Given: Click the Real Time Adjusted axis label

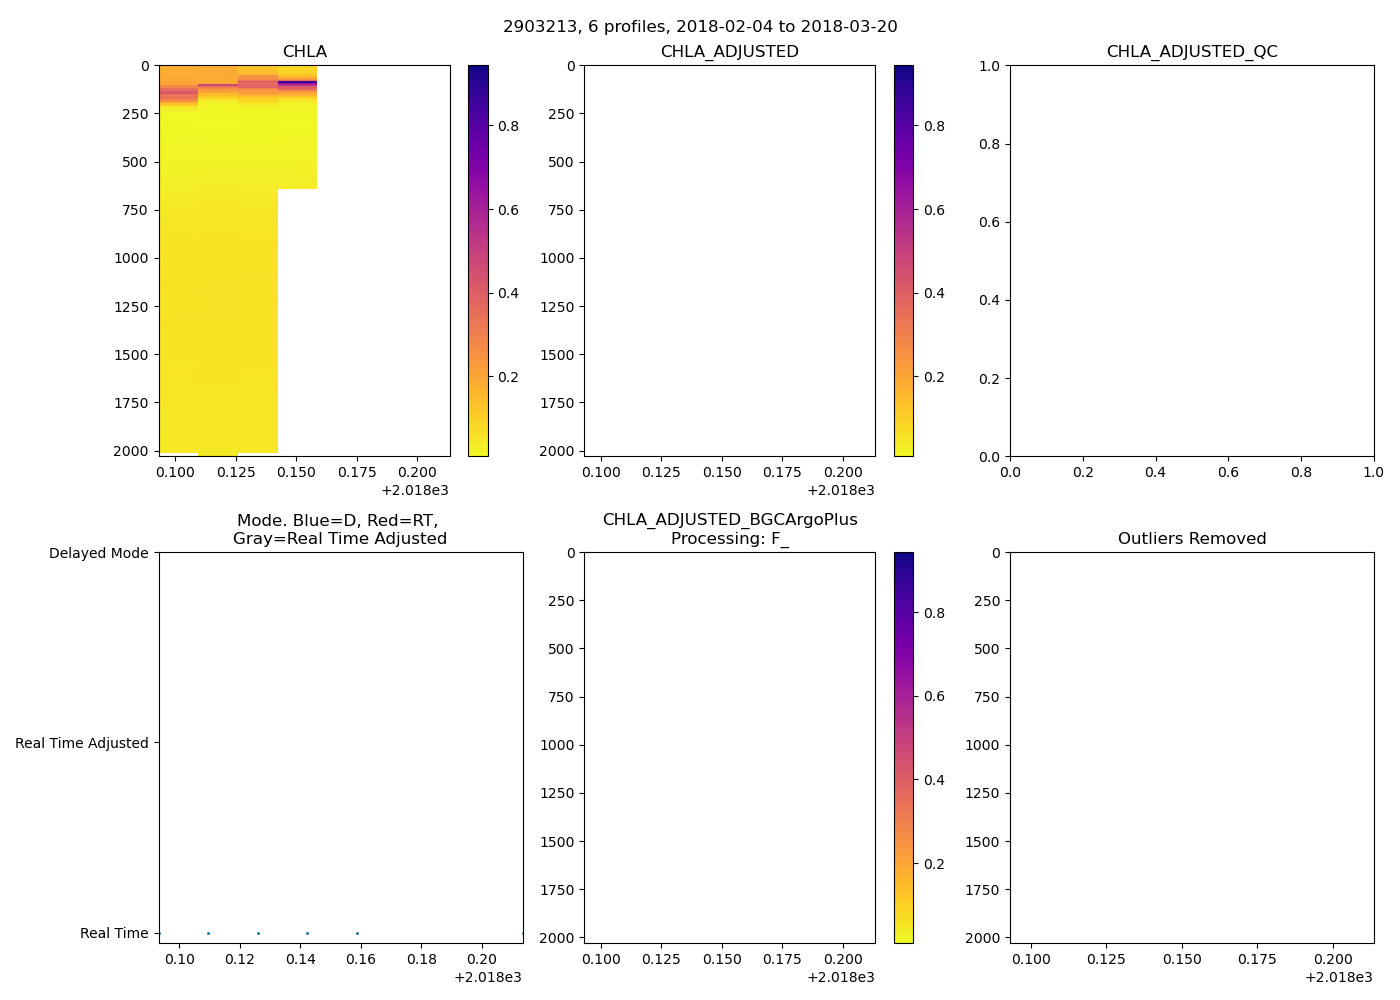Looking at the screenshot, I should pos(81,743).
